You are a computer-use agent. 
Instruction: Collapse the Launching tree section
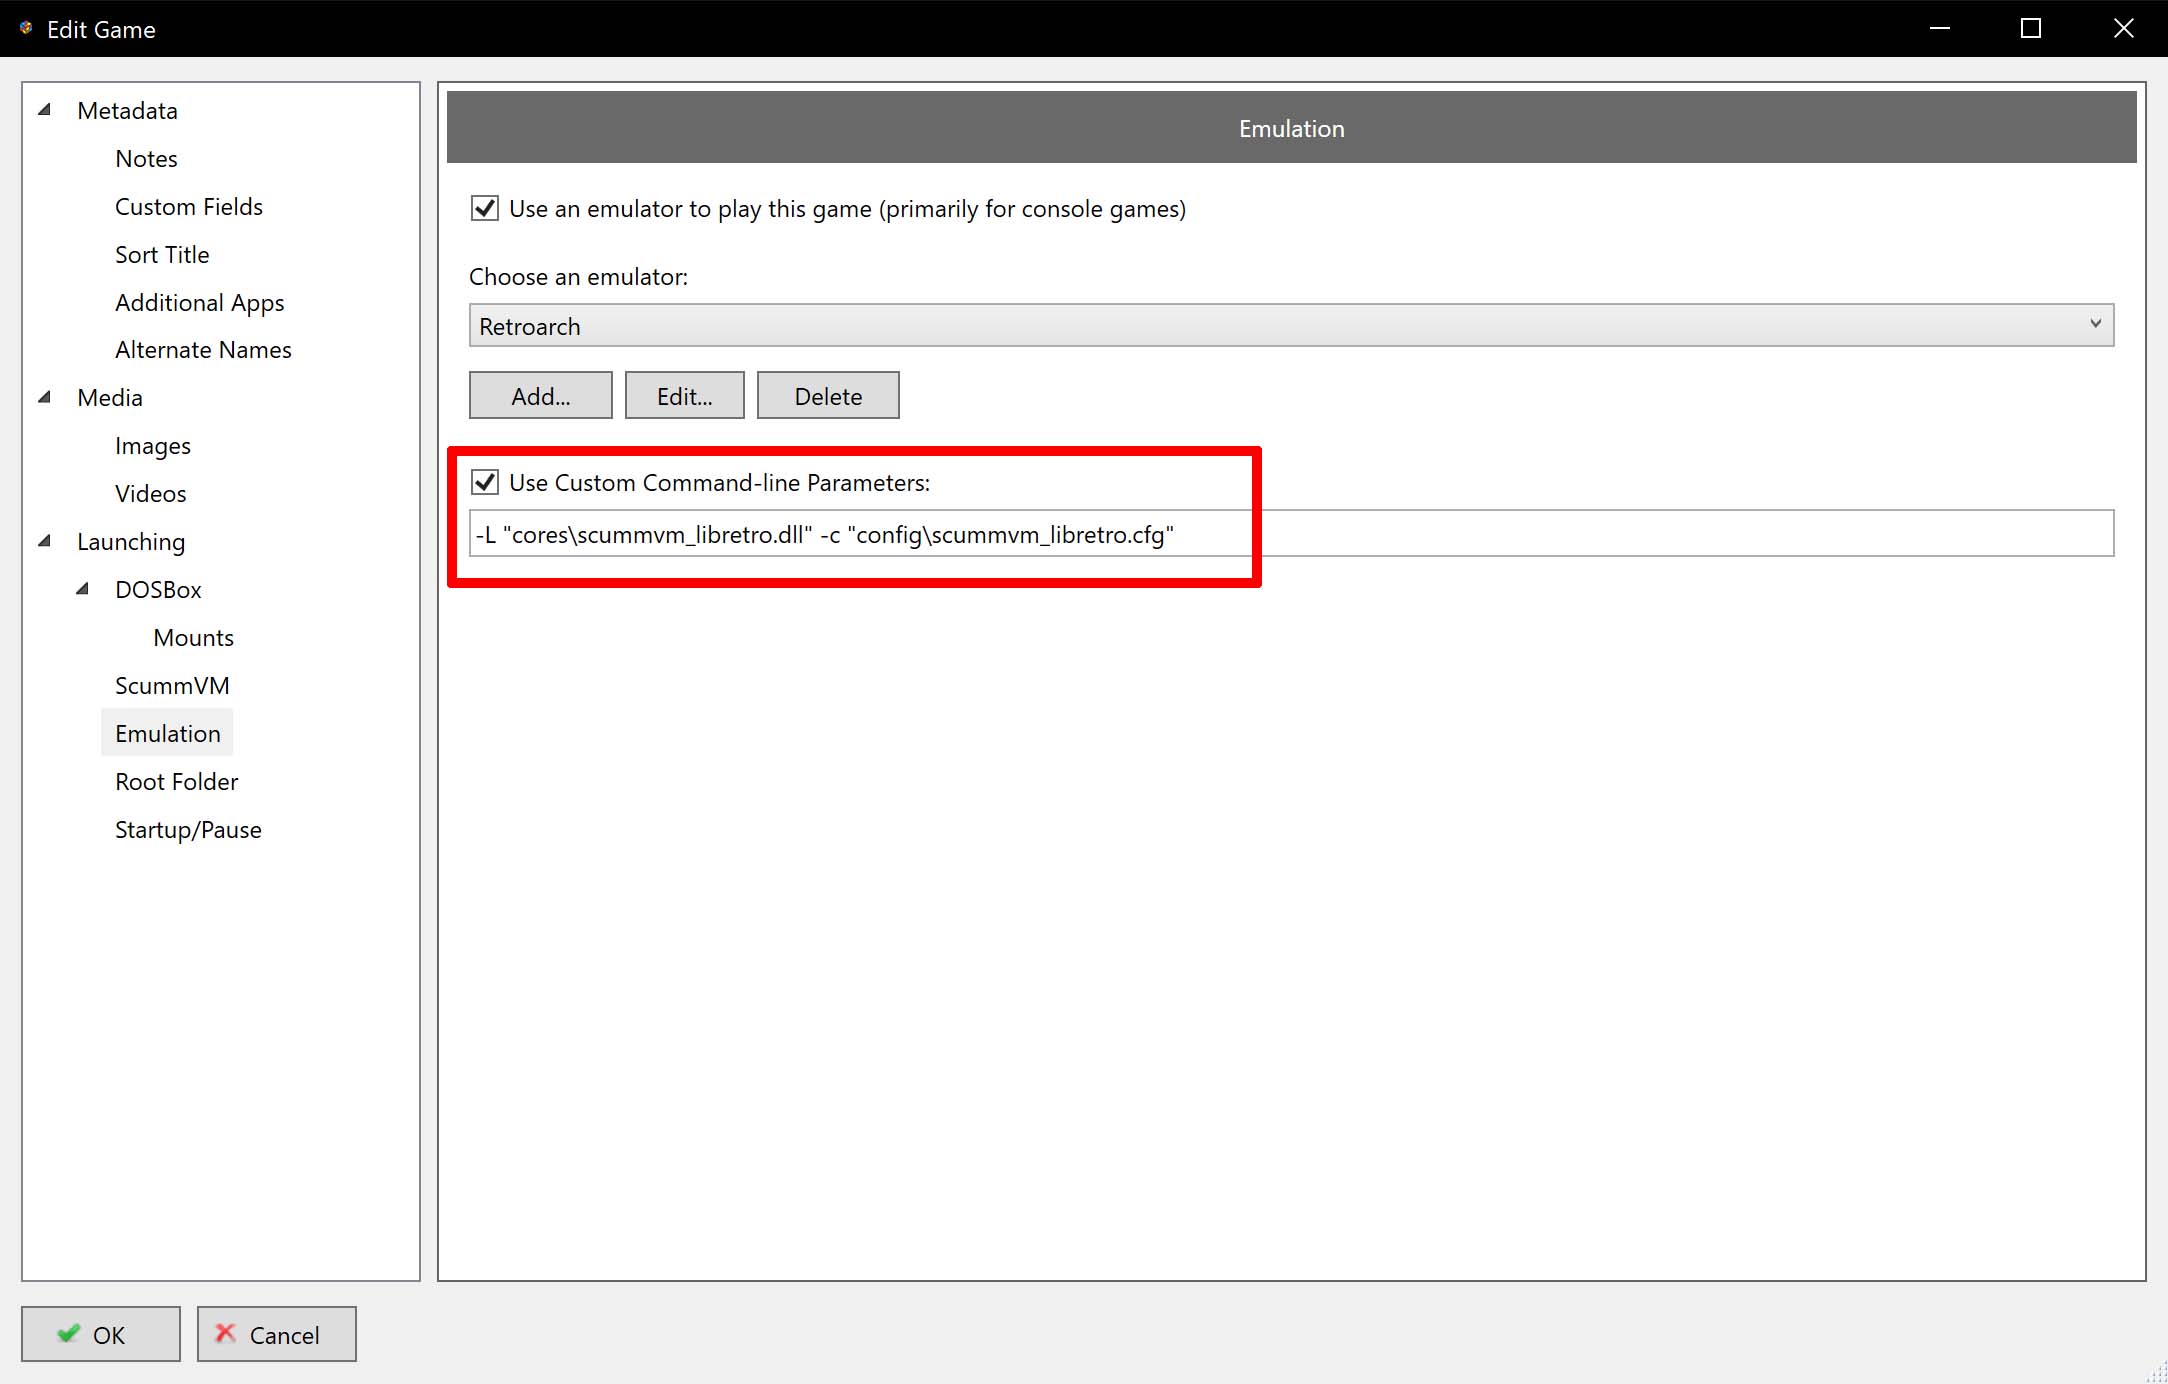(x=45, y=541)
